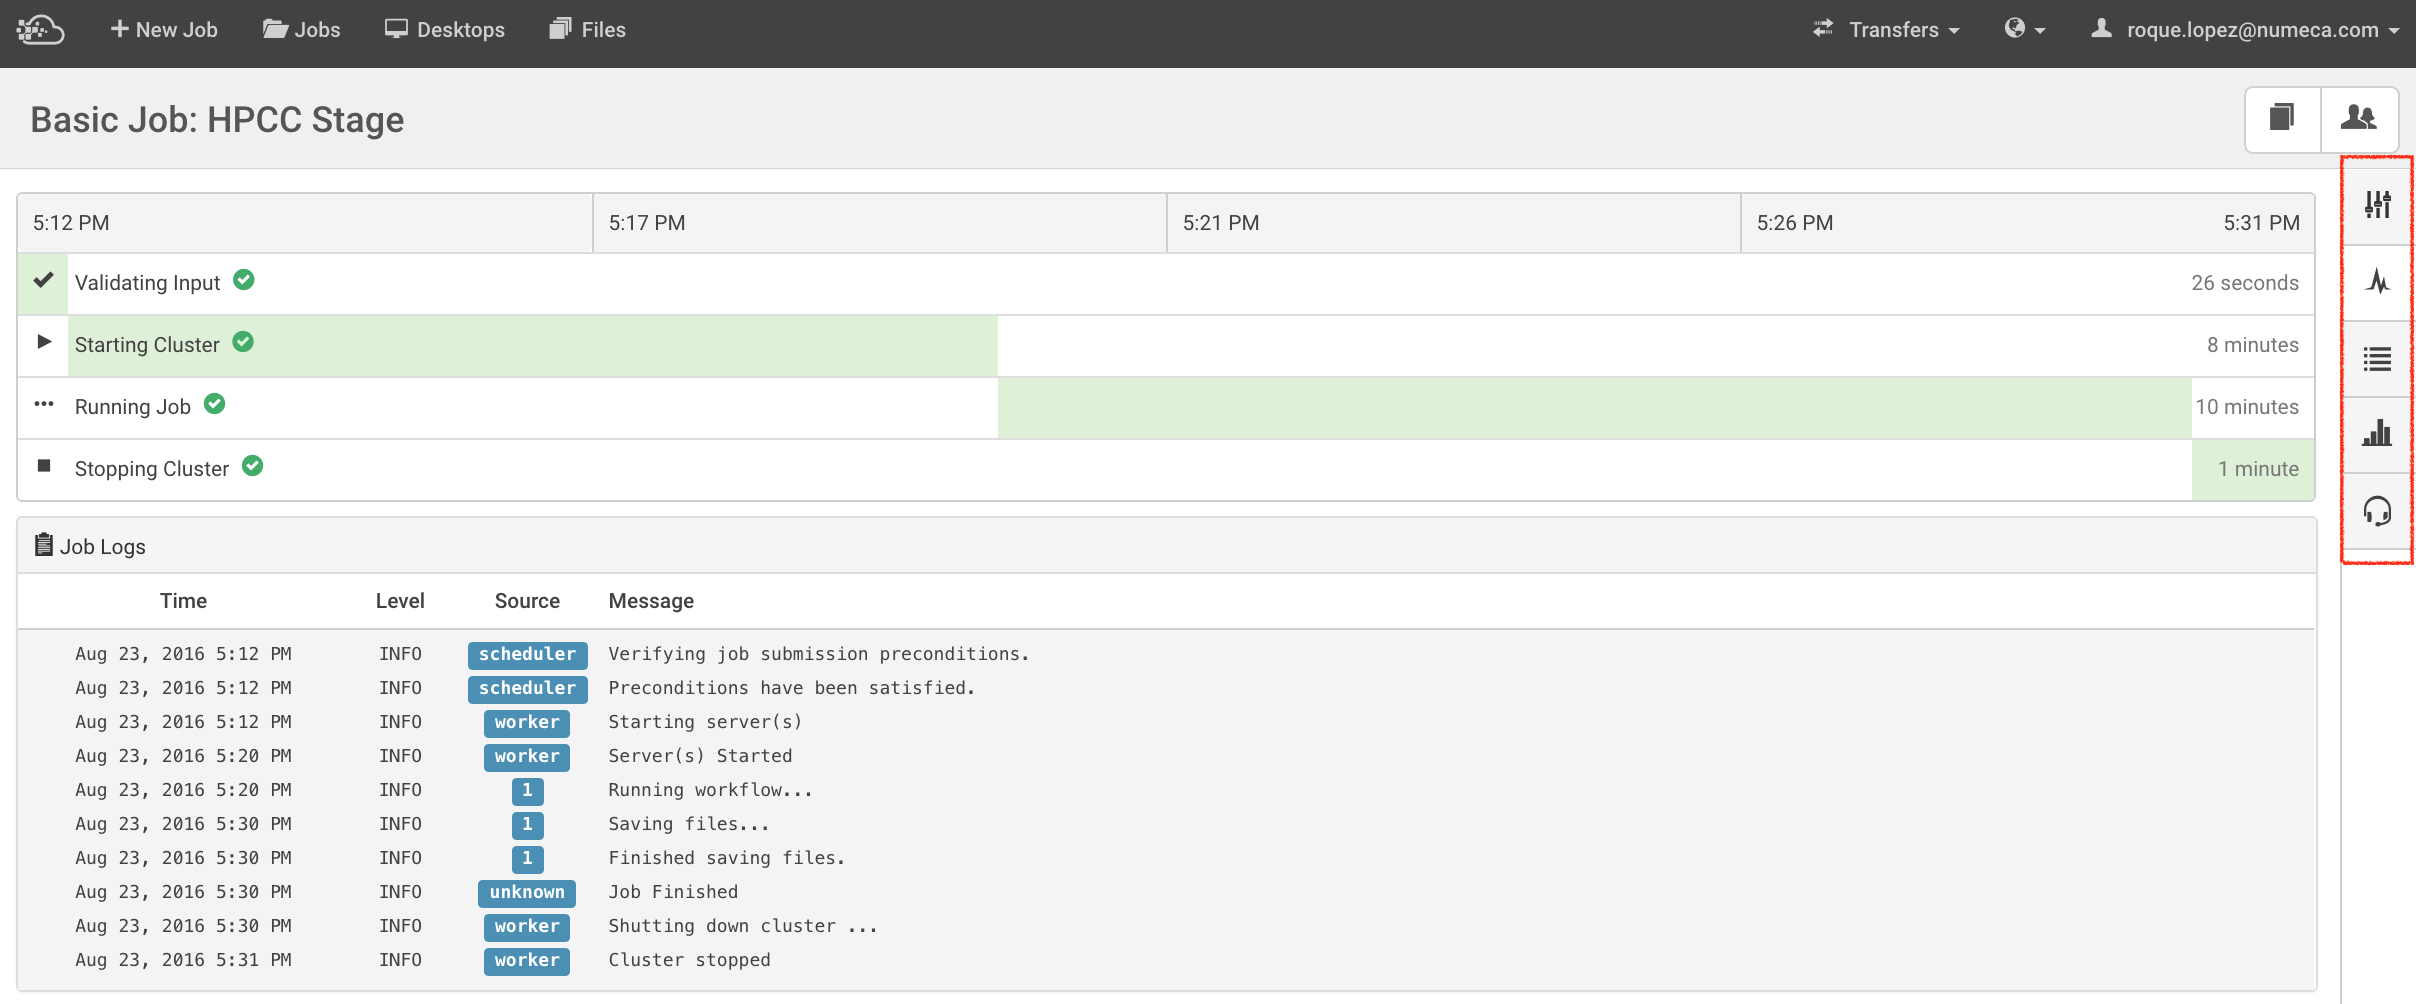Toggle the Validating Input checkmark row icon
This screenshot has height=1004, width=2416.
pyautogui.click(x=43, y=281)
